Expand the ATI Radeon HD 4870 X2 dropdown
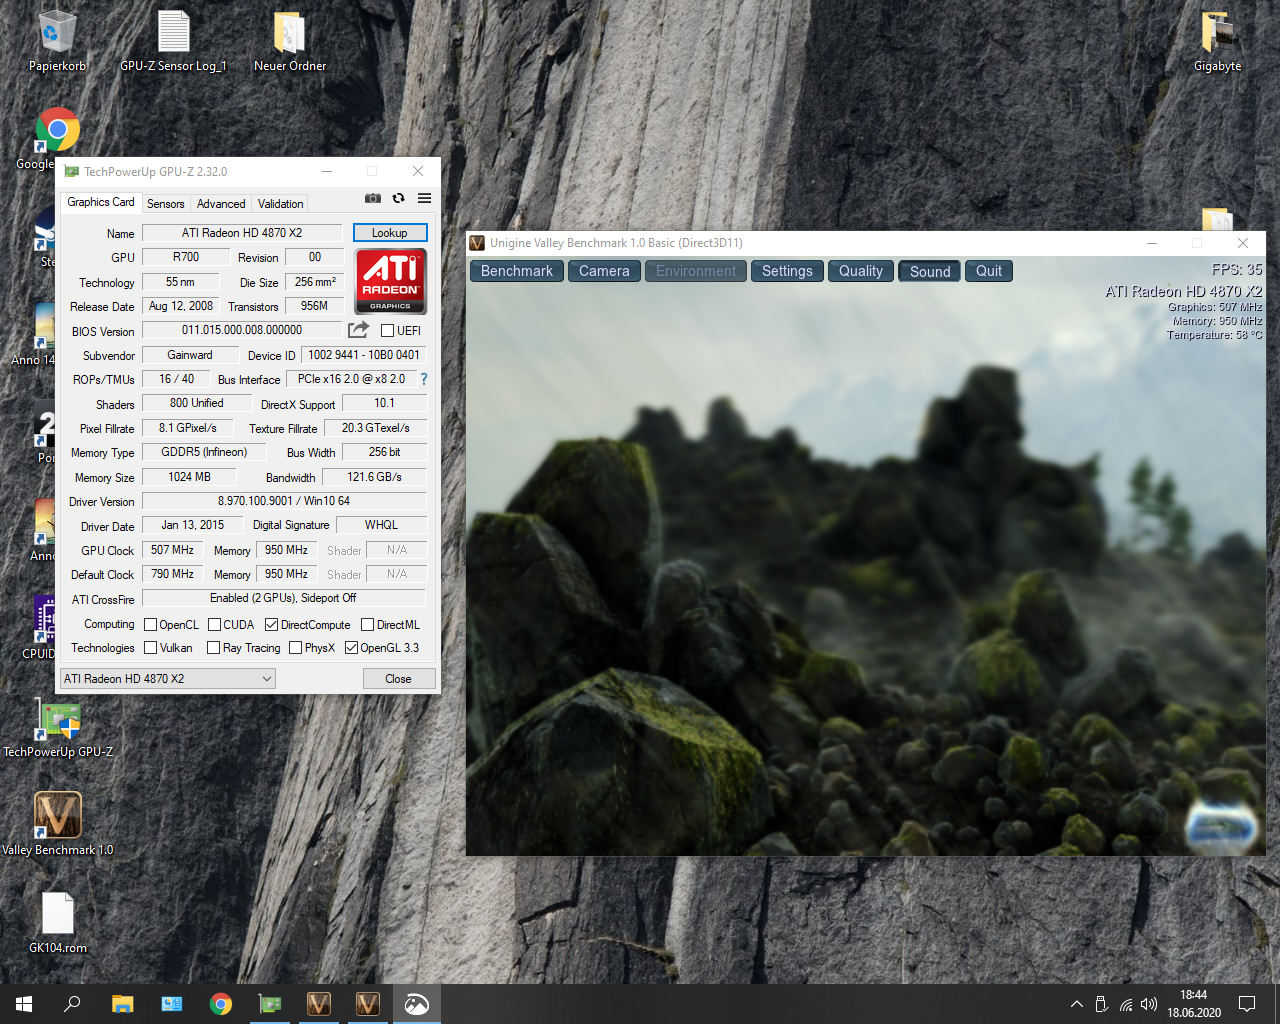This screenshot has height=1024, width=1280. [168, 679]
